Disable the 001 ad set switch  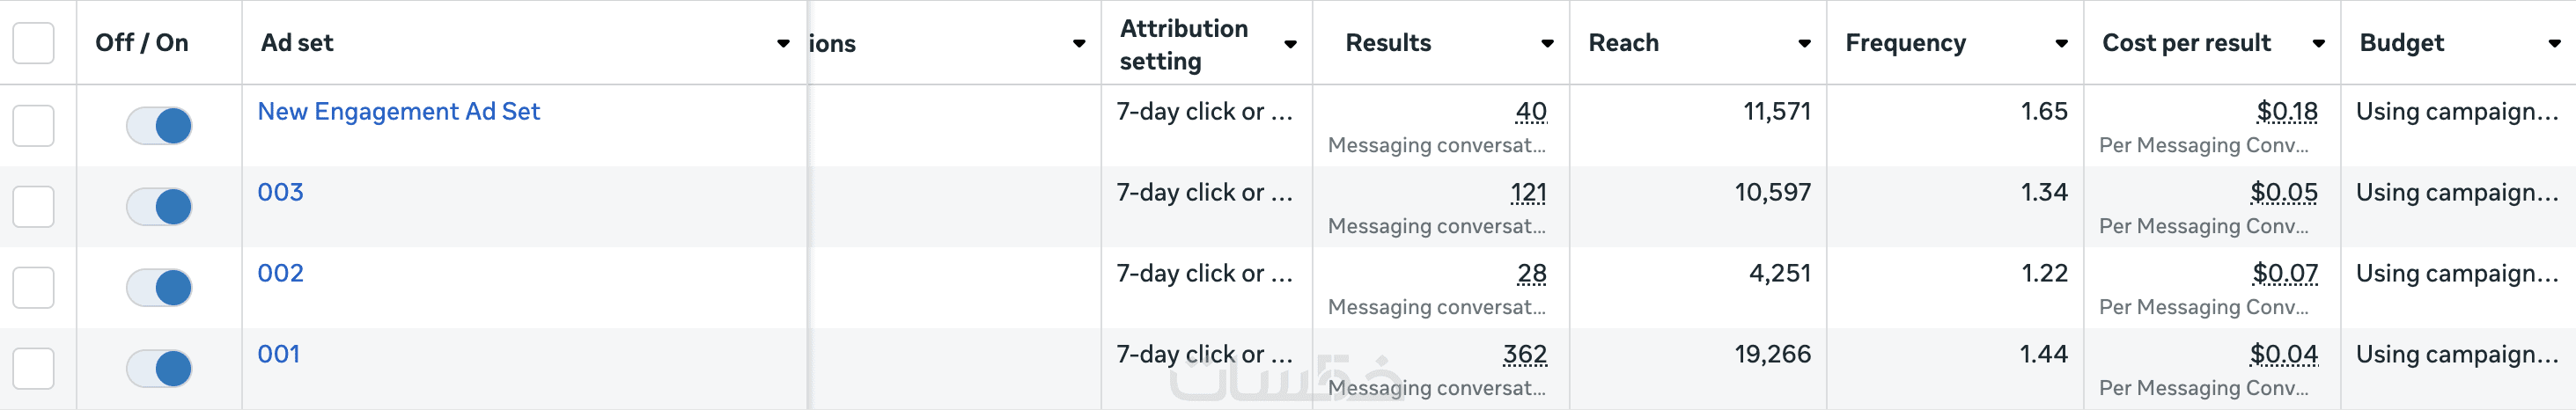pos(159,369)
